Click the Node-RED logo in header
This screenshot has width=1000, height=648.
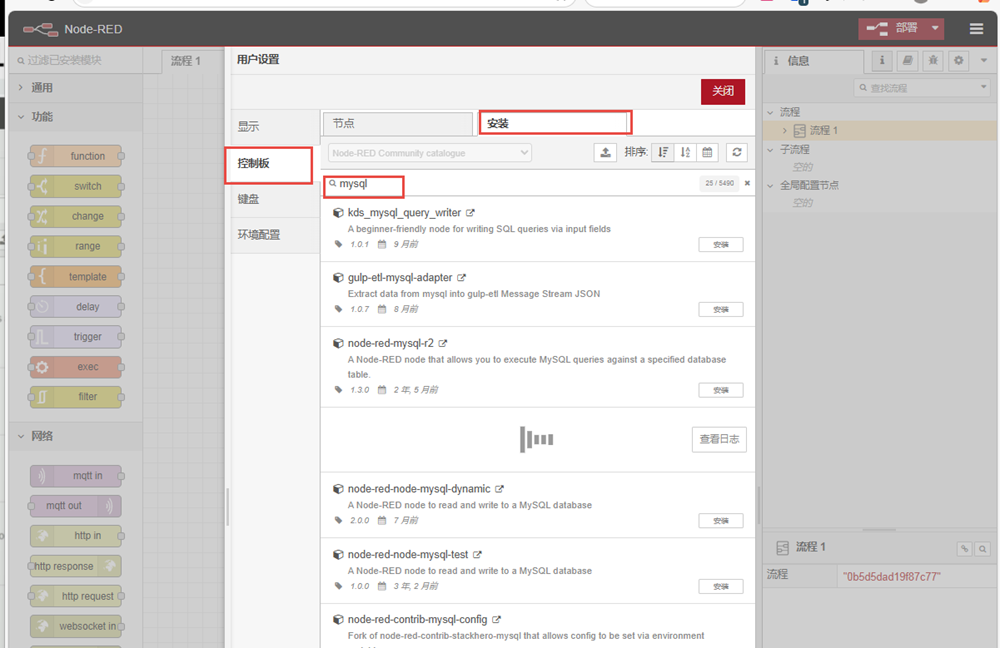coord(41,29)
